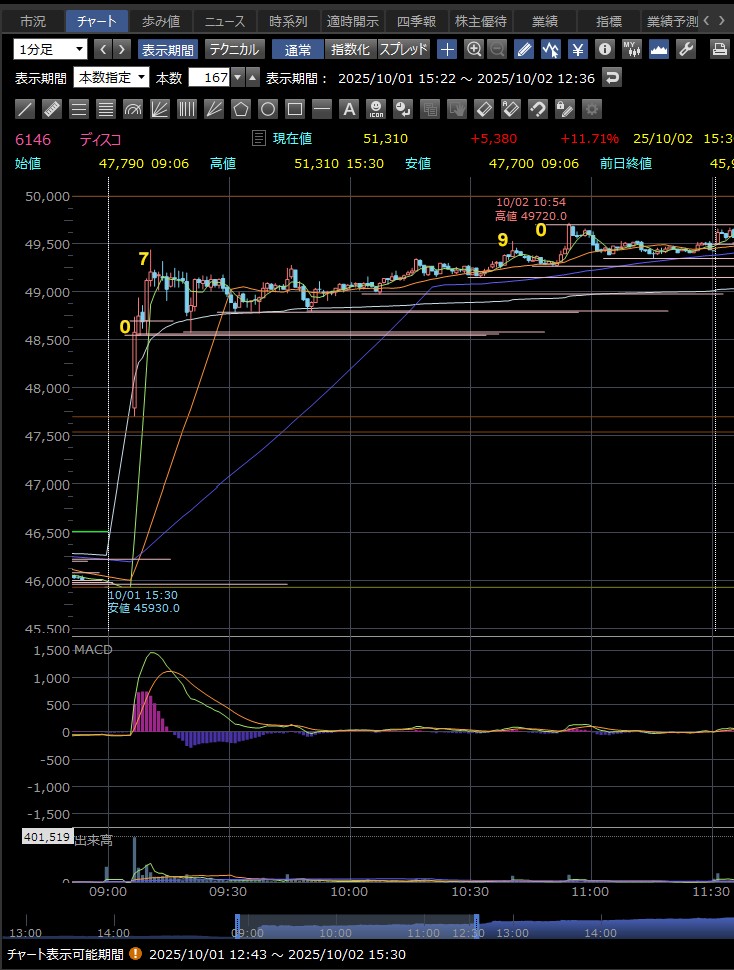
Task: Print the chart using printer icon
Action: 719,49
